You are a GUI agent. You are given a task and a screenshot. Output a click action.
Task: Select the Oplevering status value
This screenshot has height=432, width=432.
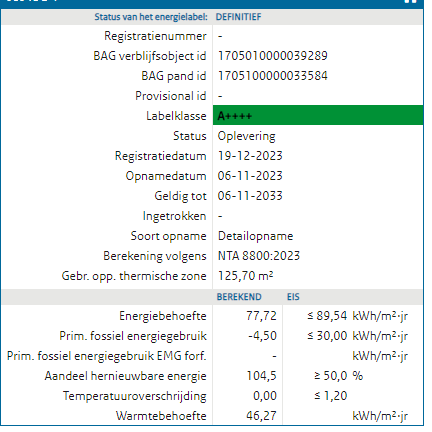[247, 136]
